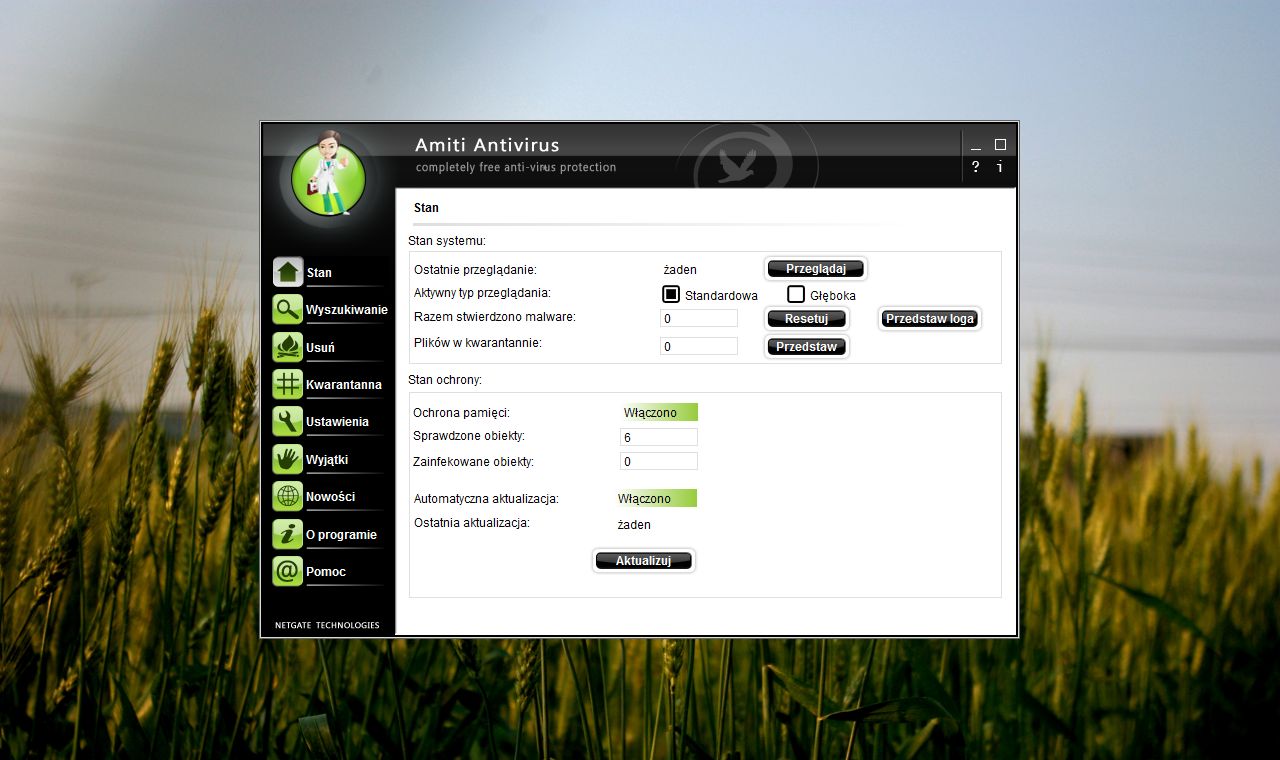Click the 'Ostatnie przeglądanie:' label

tap(475, 270)
